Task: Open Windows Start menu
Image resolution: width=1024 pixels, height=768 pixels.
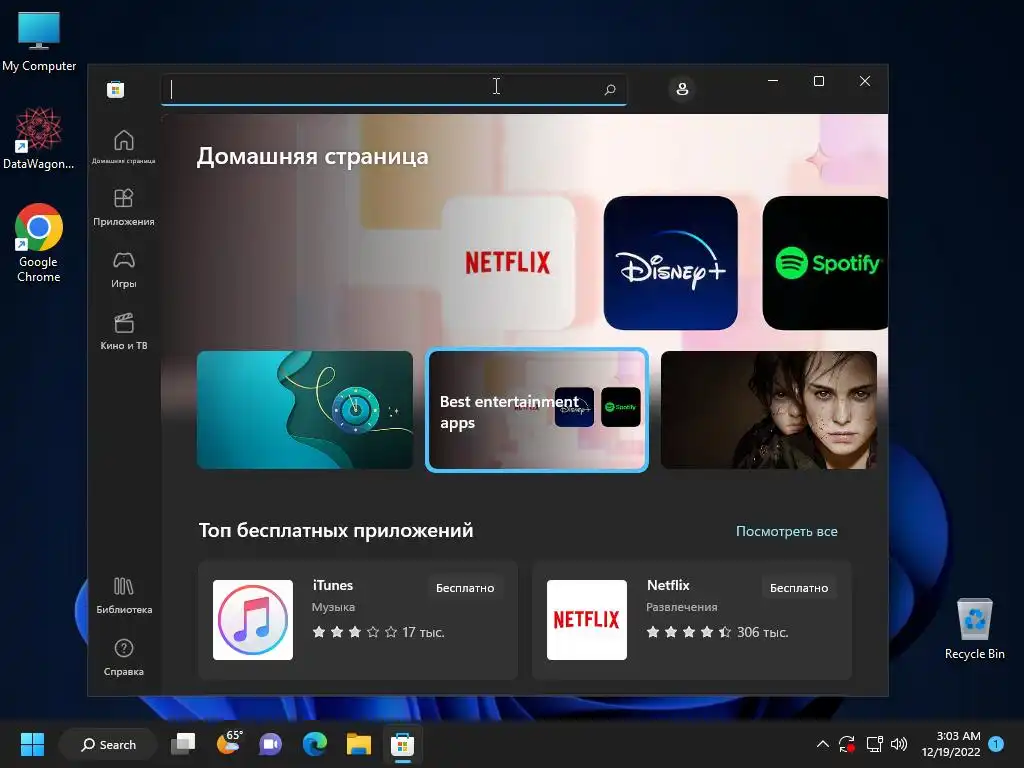Action: point(32,744)
